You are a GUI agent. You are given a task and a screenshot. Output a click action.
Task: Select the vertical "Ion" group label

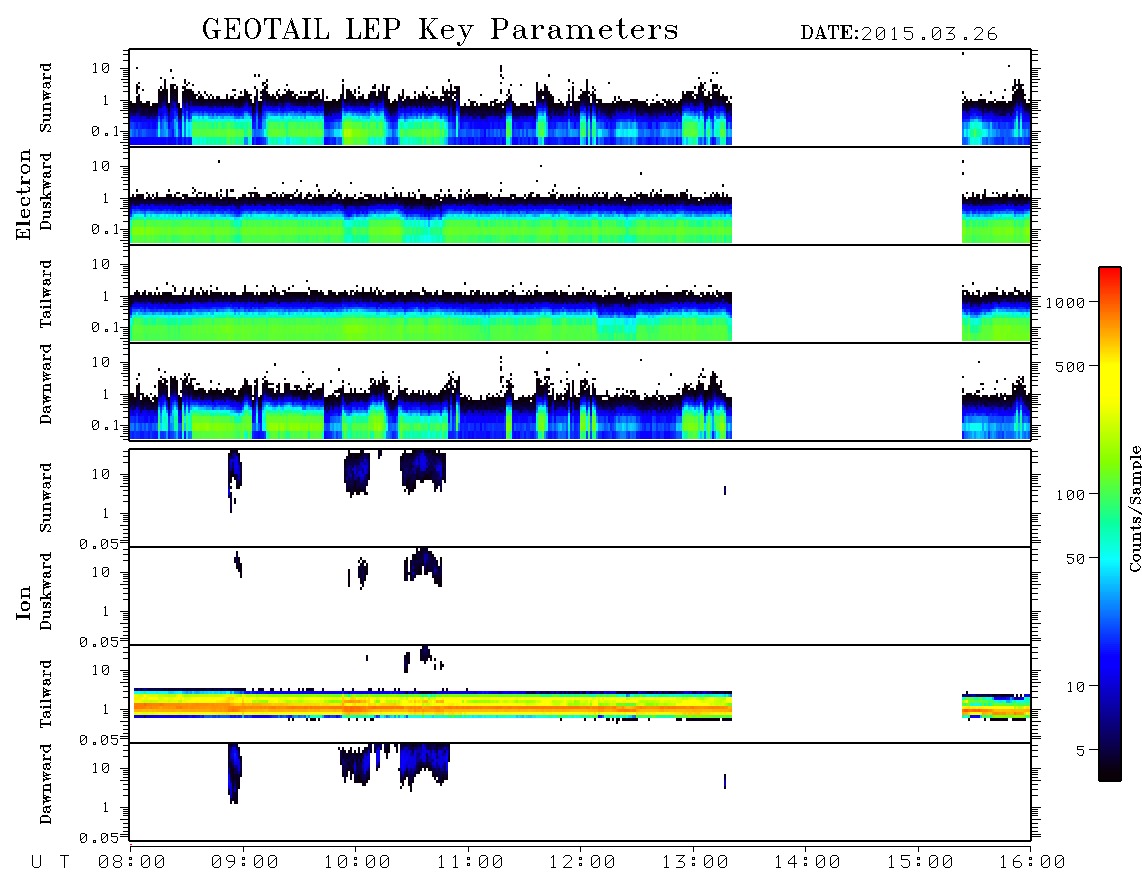(x=24, y=602)
